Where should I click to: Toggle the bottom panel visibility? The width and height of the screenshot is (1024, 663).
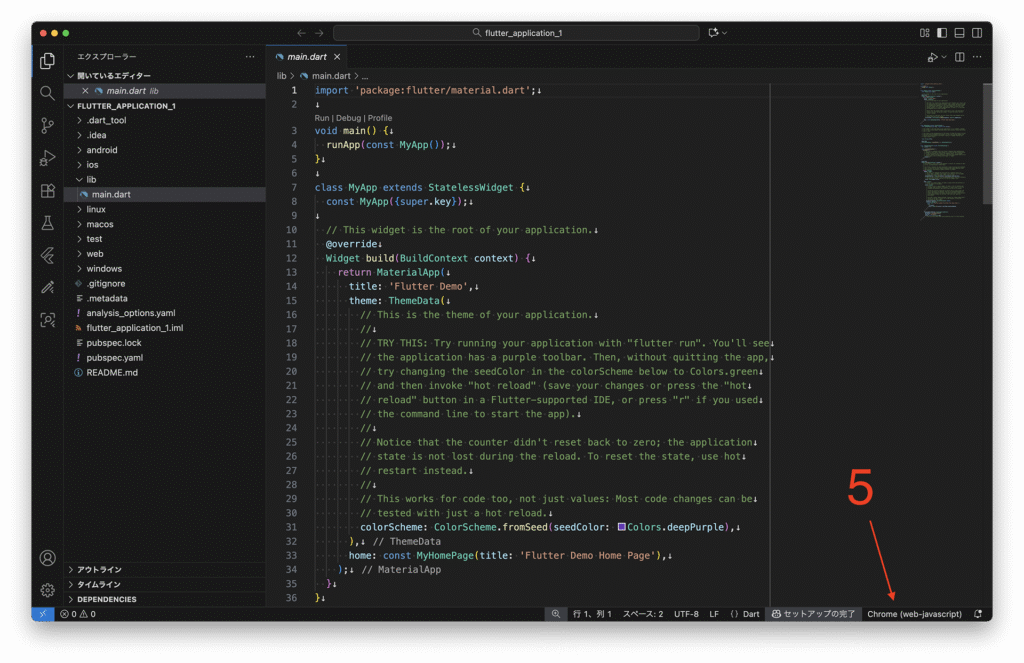click(959, 33)
